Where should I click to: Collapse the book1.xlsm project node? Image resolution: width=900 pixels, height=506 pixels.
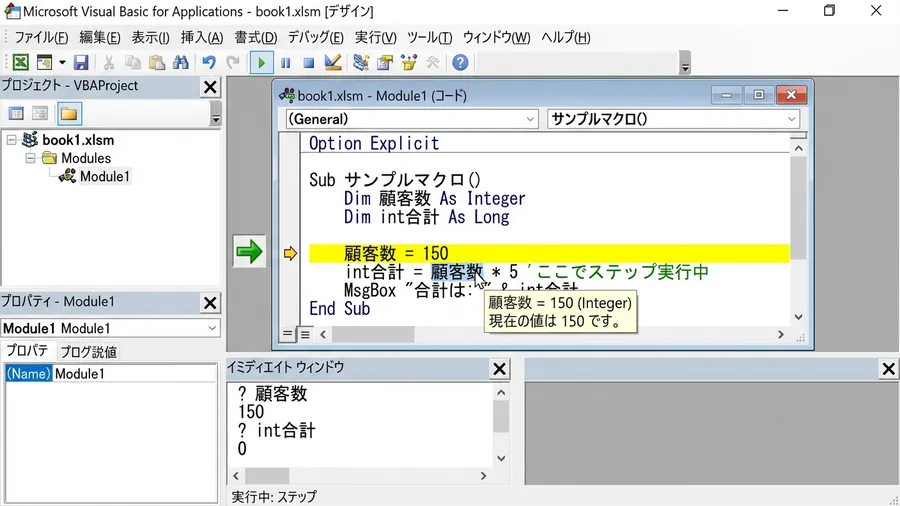tap(11, 139)
